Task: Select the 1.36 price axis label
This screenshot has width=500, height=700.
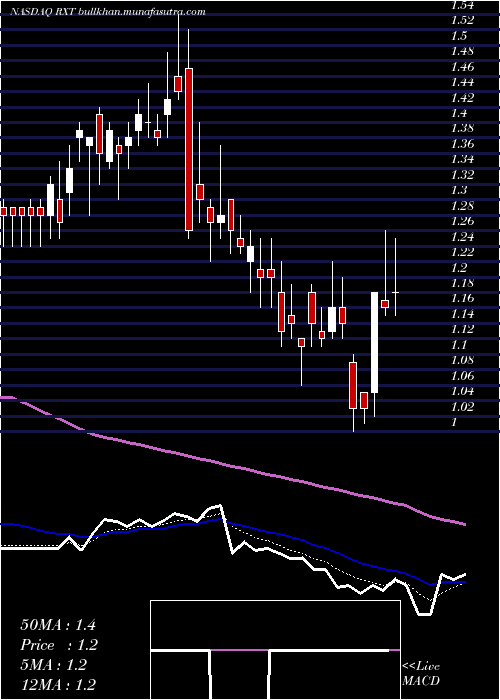Action: 462,144
